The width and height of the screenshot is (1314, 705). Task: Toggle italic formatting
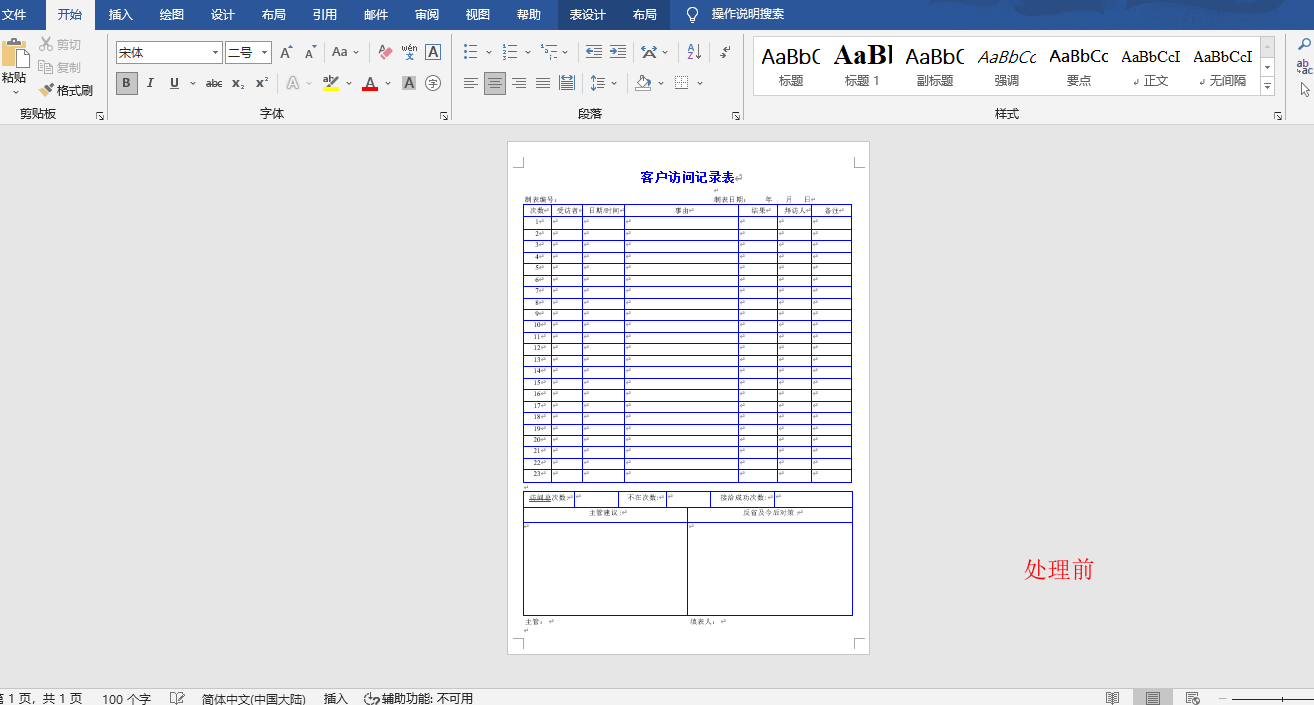click(150, 83)
